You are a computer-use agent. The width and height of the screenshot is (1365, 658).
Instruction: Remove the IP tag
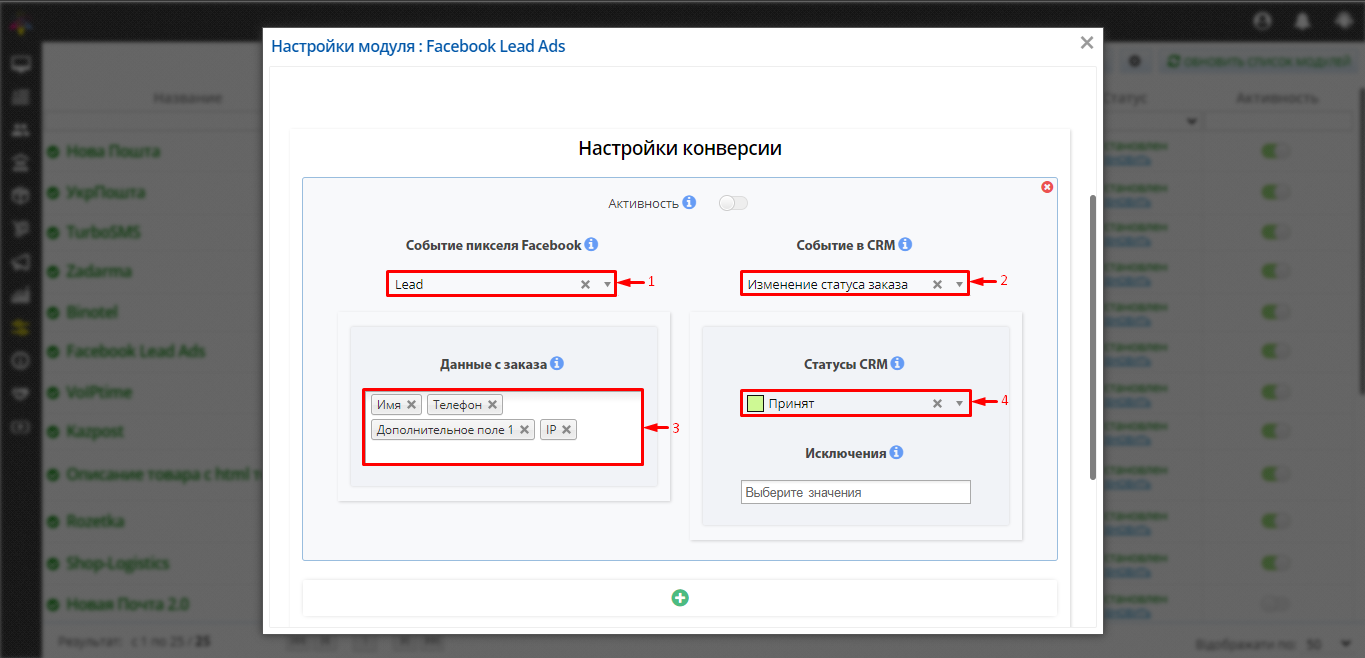coord(566,430)
